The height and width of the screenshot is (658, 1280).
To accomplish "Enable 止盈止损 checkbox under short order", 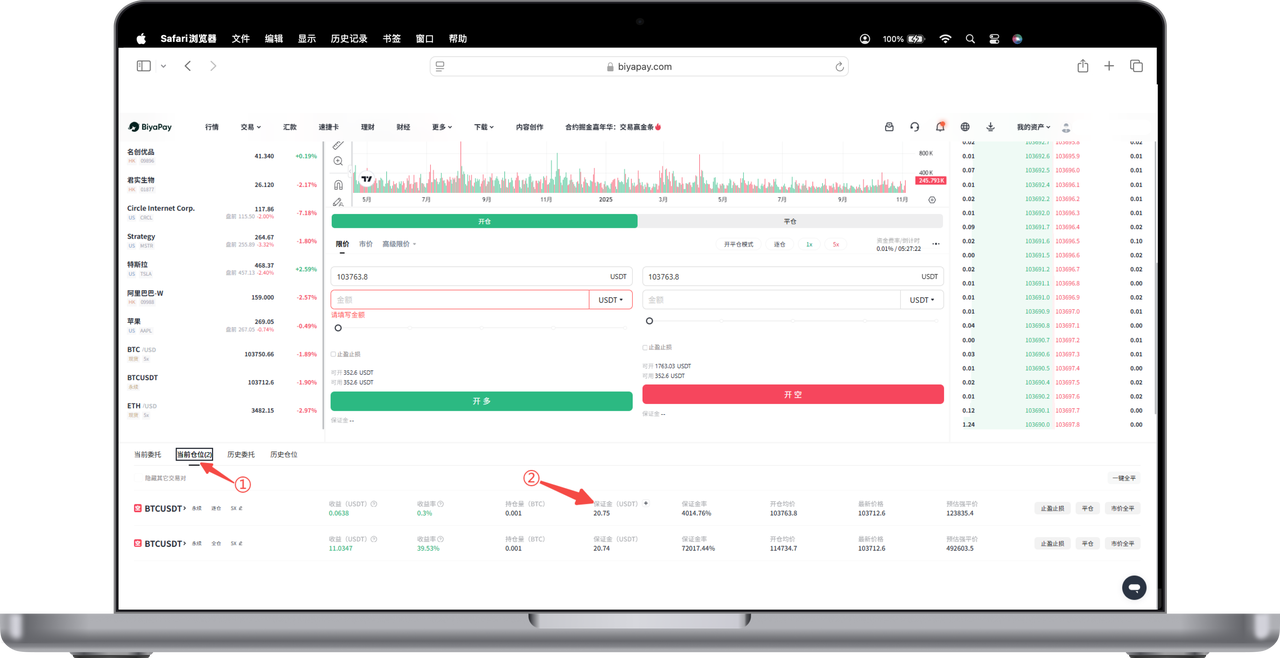I will click(645, 347).
